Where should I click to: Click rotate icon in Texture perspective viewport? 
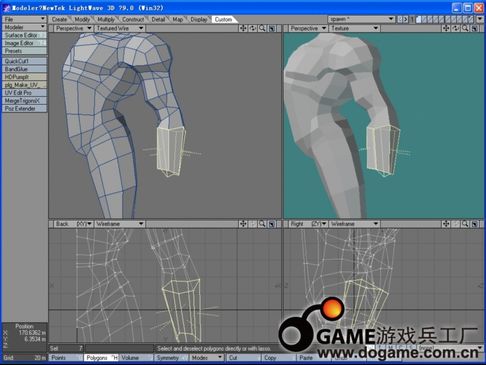click(x=455, y=28)
